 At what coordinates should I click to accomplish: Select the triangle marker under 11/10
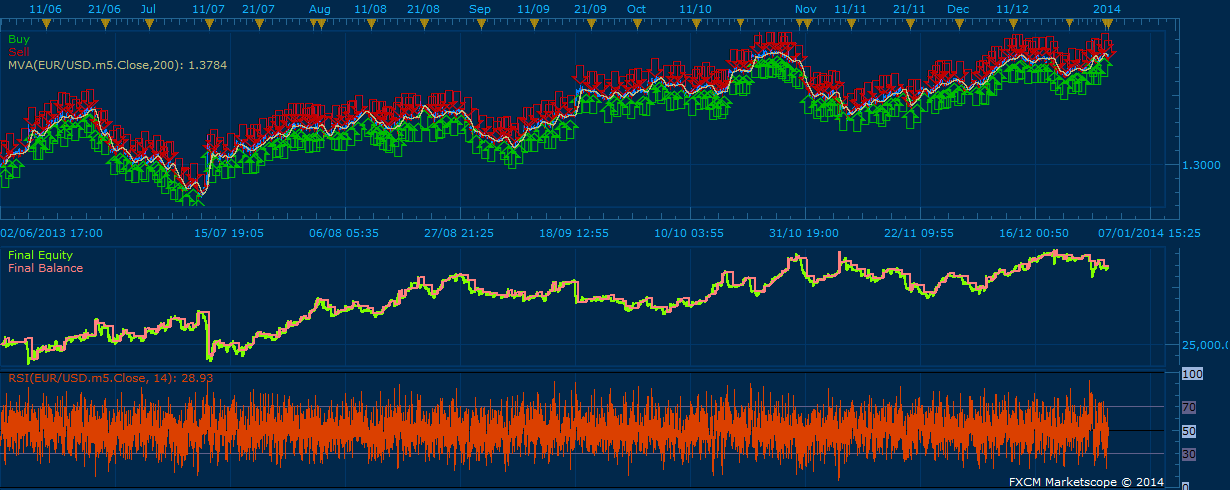(x=695, y=22)
